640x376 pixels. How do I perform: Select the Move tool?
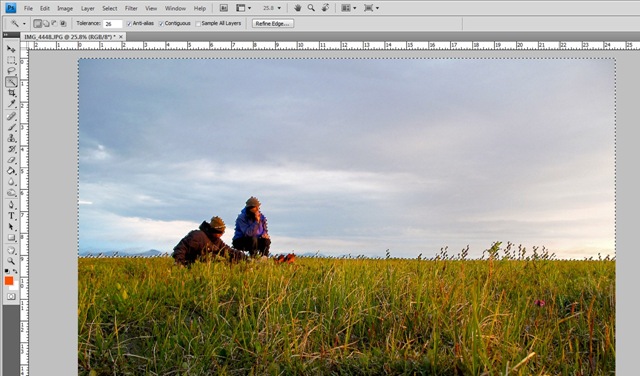point(11,49)
